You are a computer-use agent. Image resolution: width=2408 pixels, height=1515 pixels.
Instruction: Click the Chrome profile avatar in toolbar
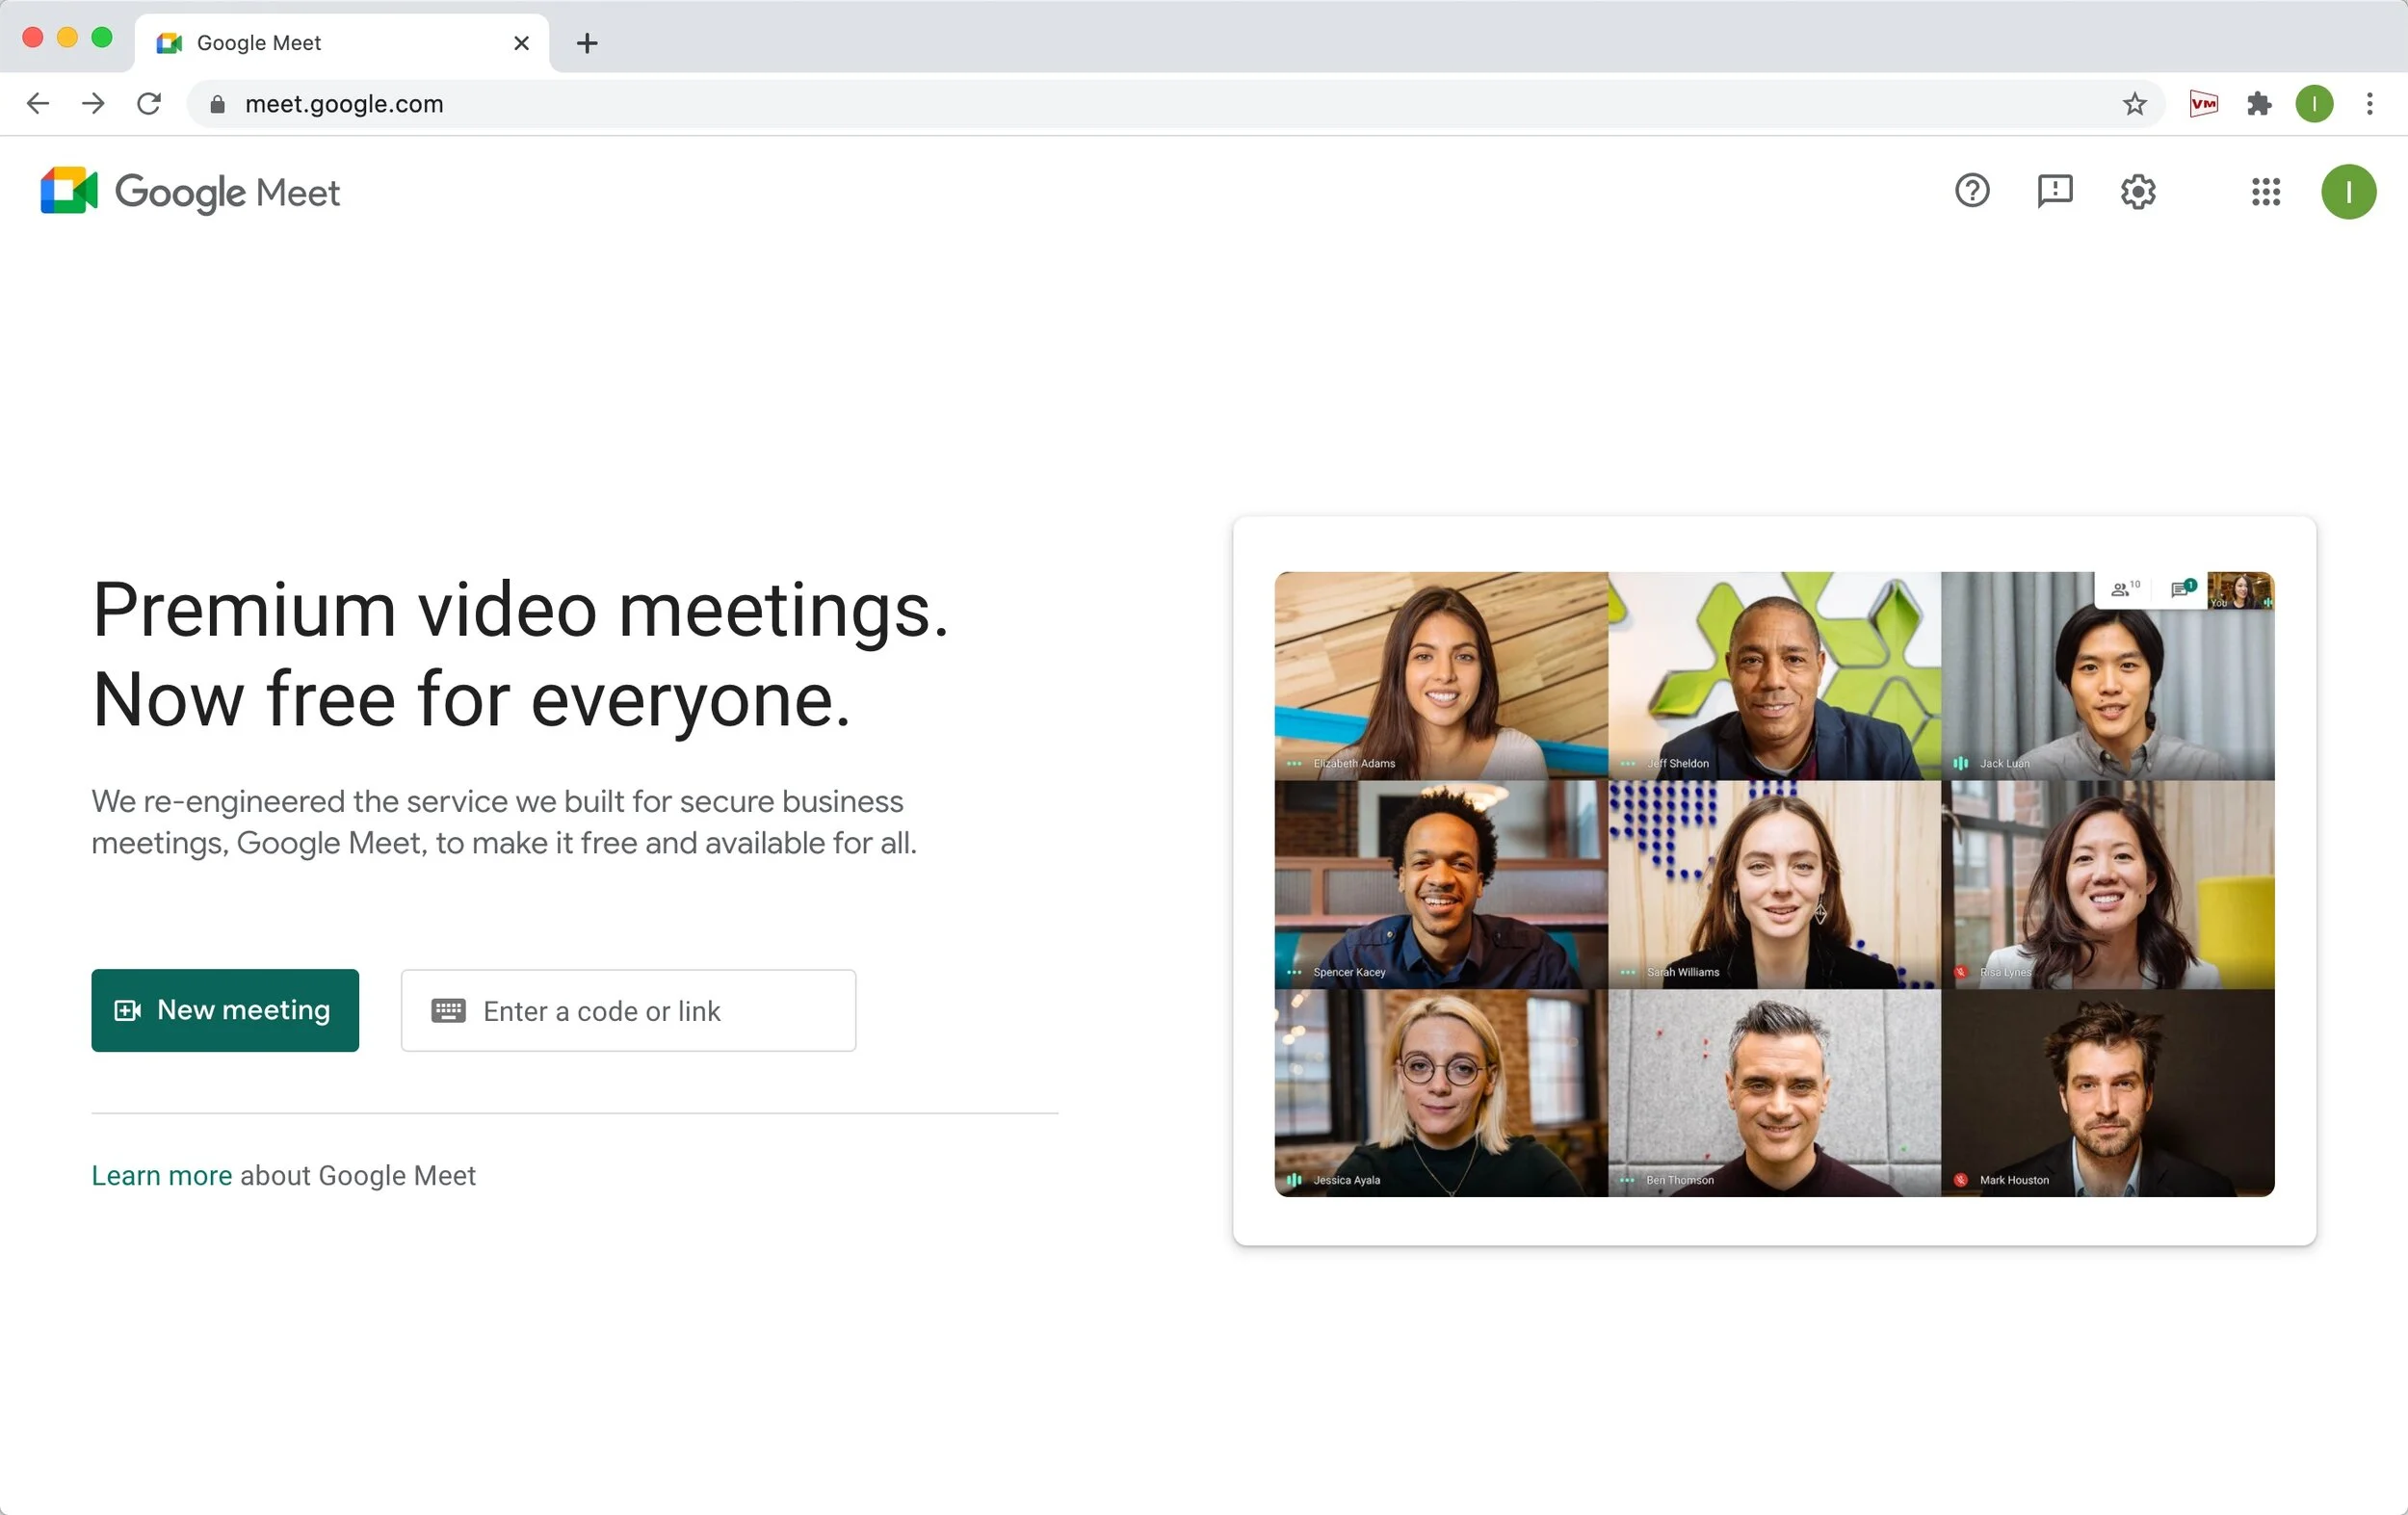(2314, 104)
